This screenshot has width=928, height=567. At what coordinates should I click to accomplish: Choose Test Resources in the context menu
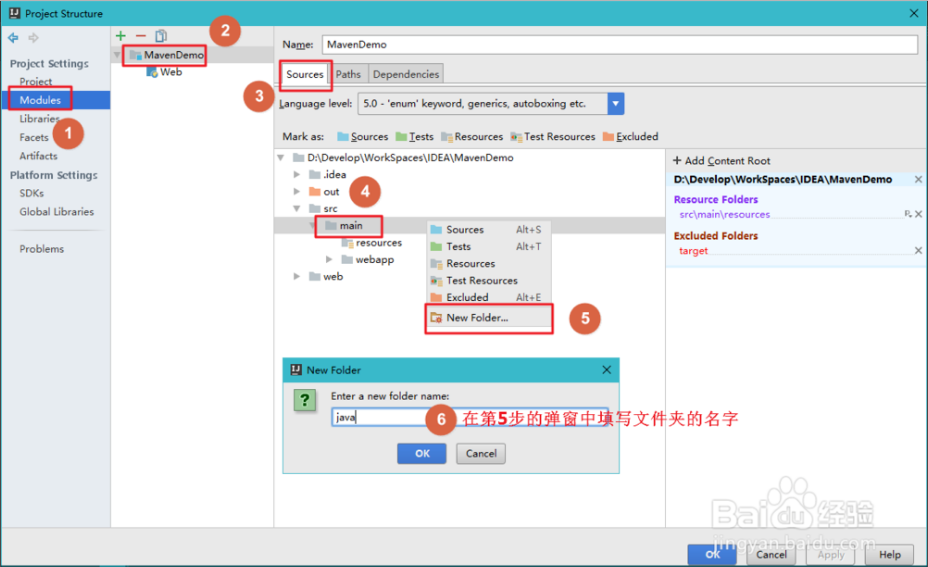pos(489,281)
